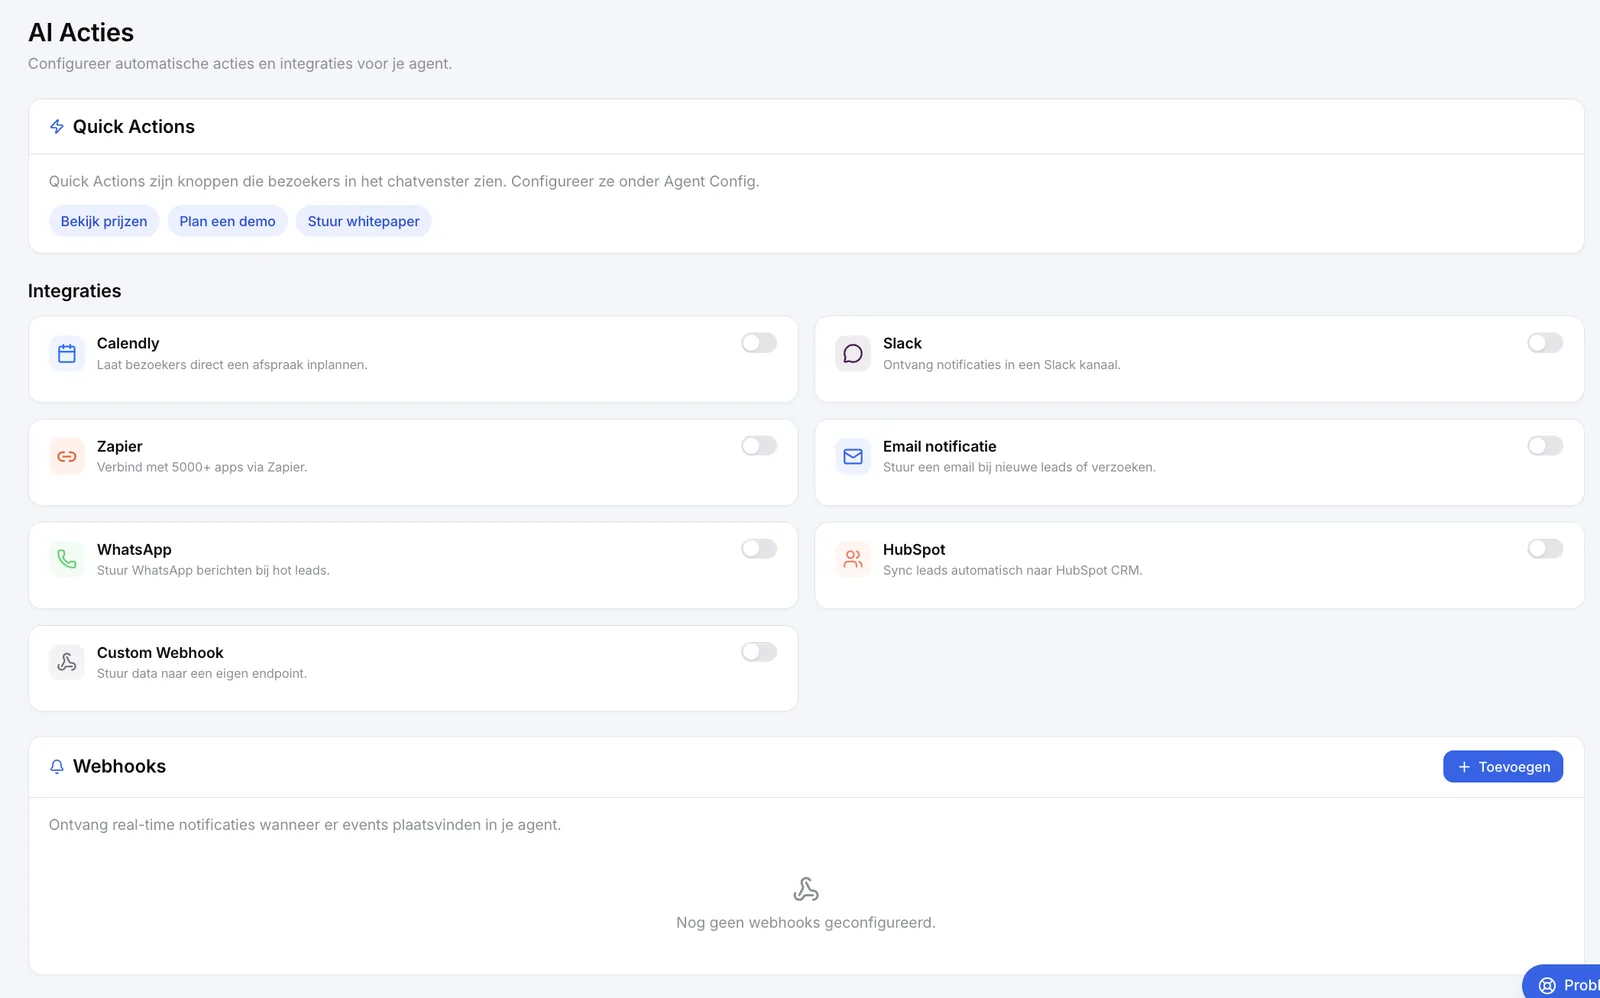Click the AI Acties page title
The width and height of the screenshot is (1600, 998).
coord(81,33)
